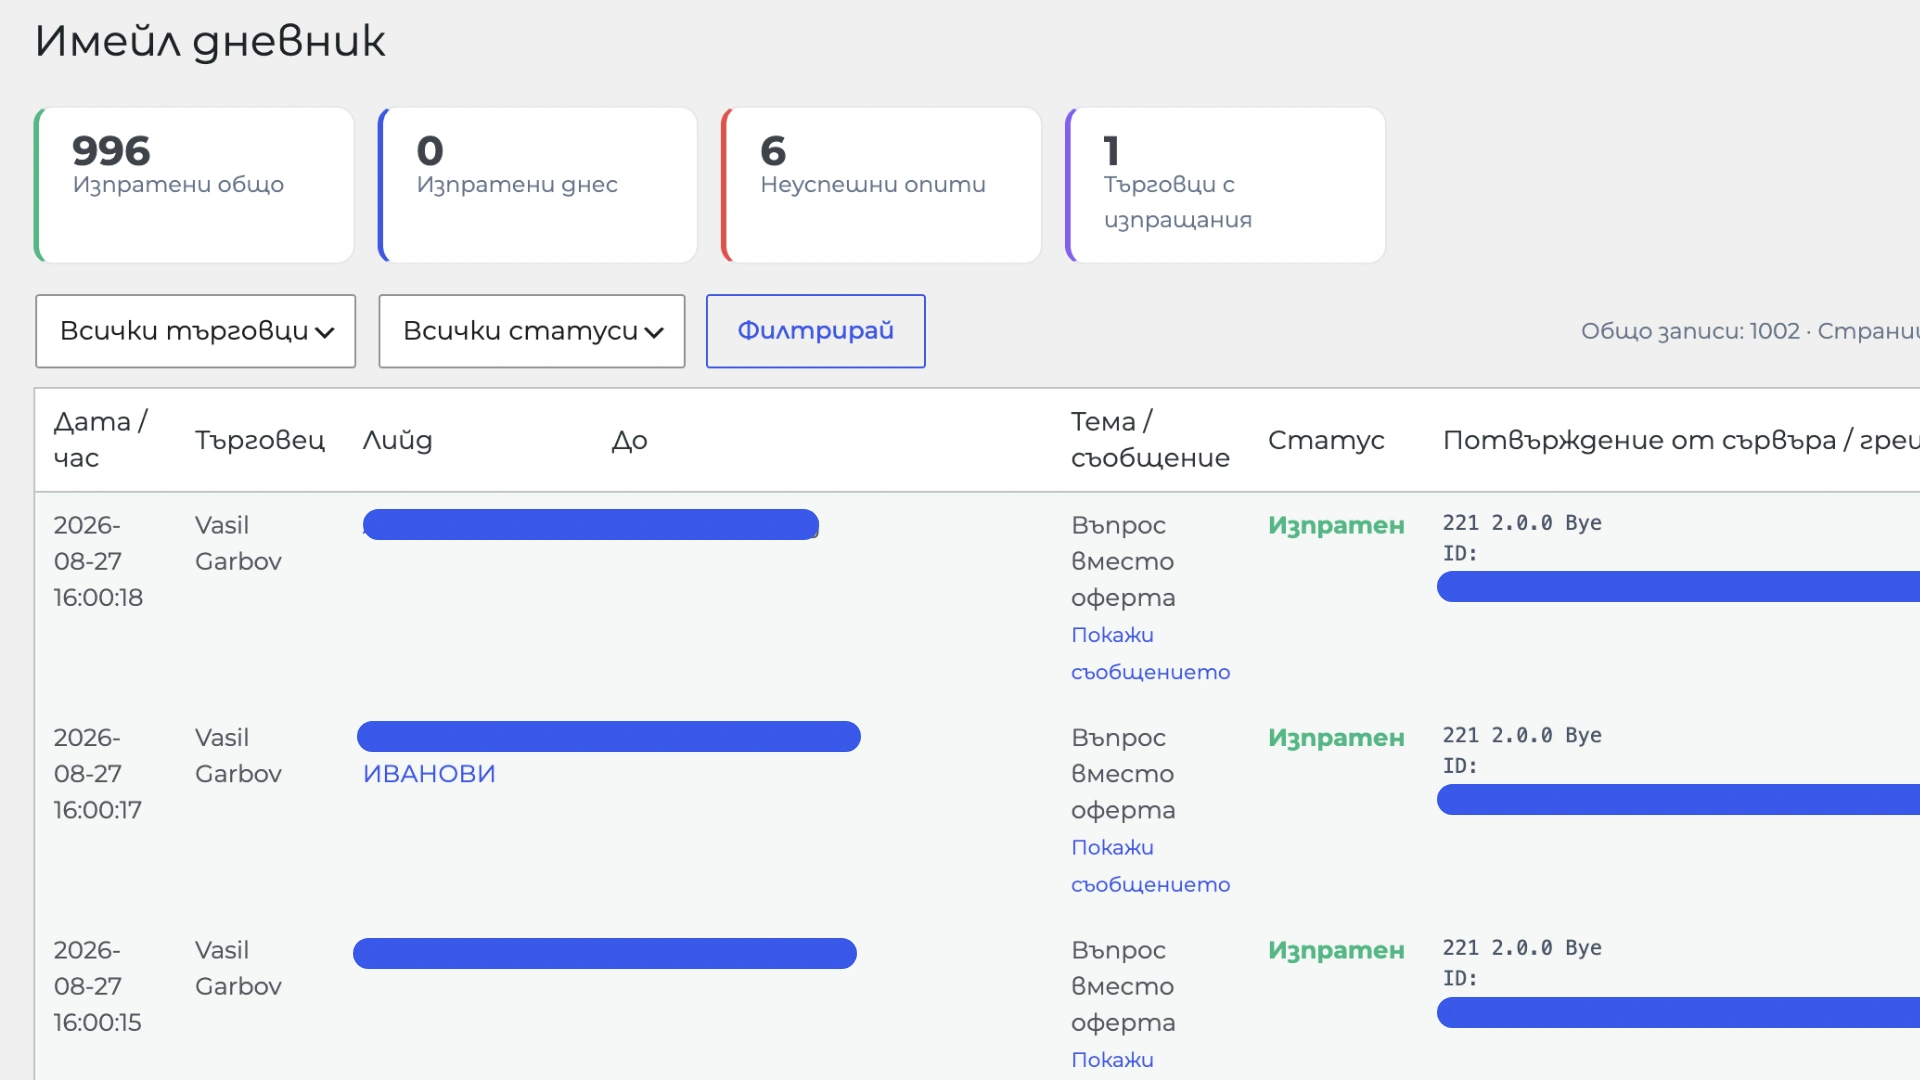The width and height of the screenshot is (1920, 1080).
Task: Click subject 'Въпрос вместо оферта' in 16:00:17 row
Action: 1123,774
